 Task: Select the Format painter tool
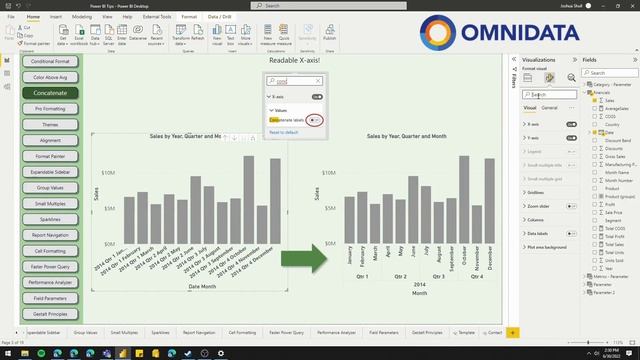pyautogui.click(x=34, y=43)
